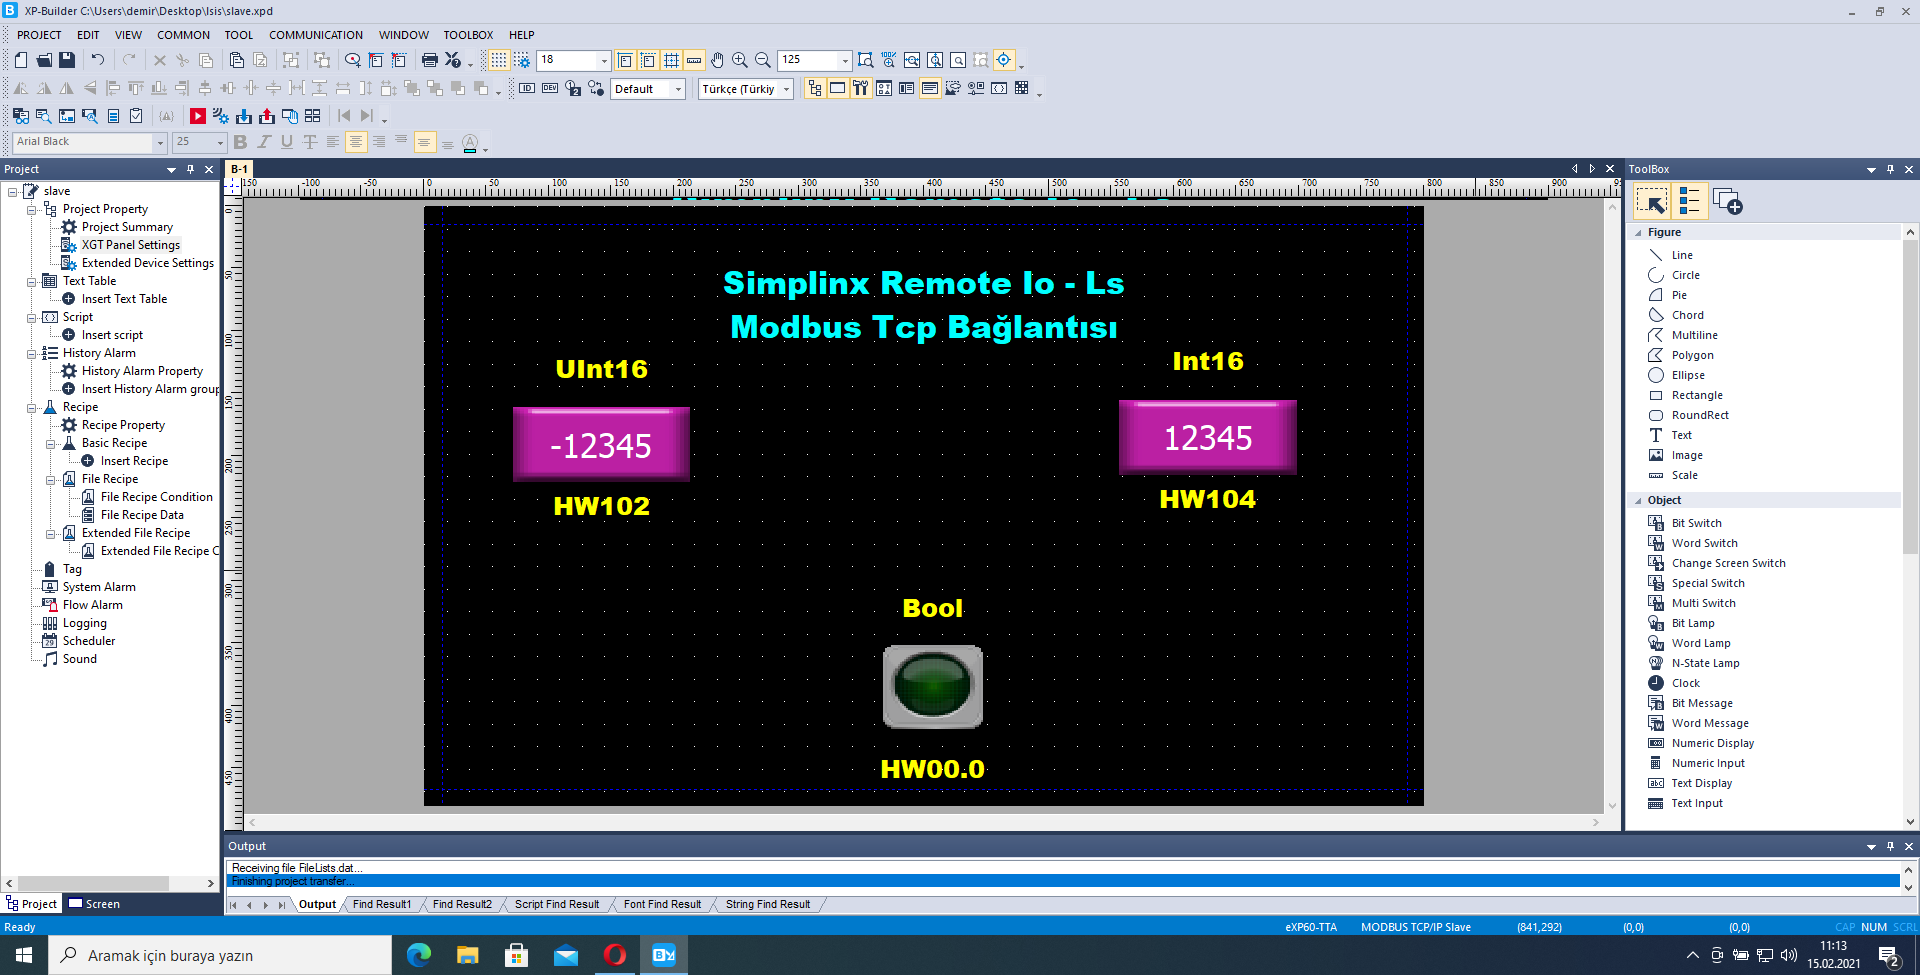Select Insert Text Table tree item
This screenshot has height=975, width=1920.
click(x=124, y=299)
